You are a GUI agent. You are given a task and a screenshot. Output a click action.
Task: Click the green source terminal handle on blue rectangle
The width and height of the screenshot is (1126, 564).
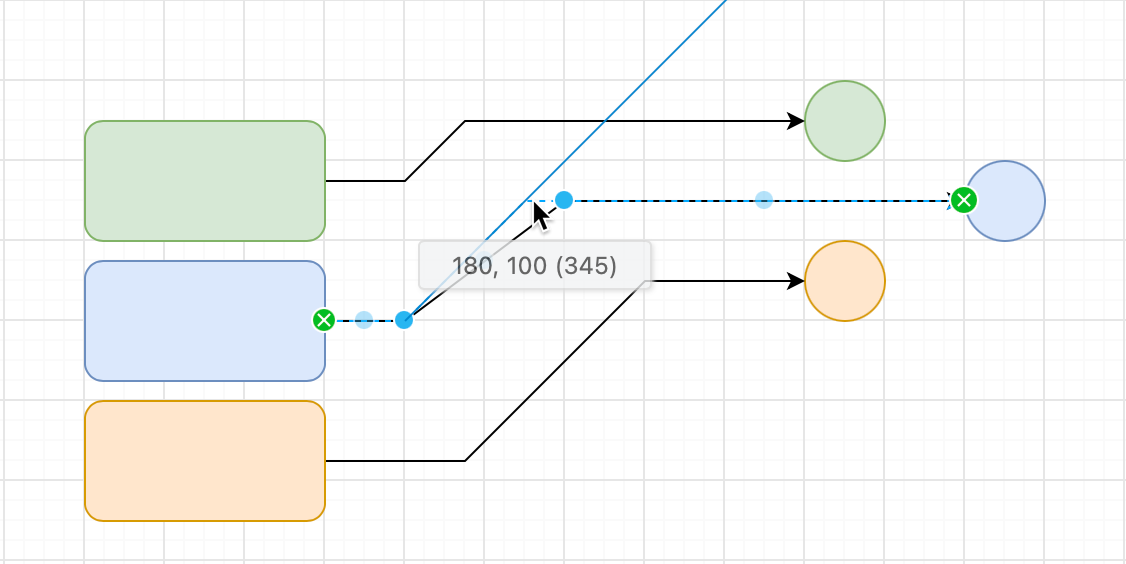pyautogui.click(x=324, y=320)
